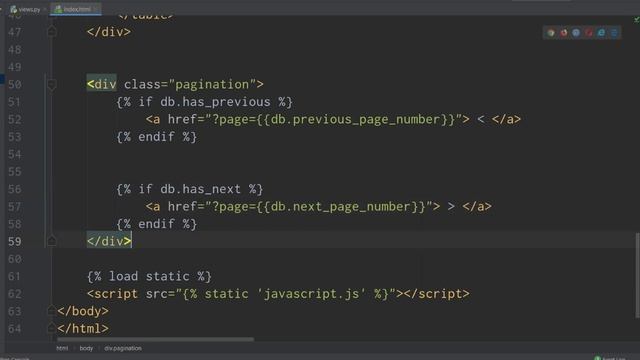Click the inspection checkmark indicator at editor top-right
Screen dimensions: 640x360
(x=637, y=19)
